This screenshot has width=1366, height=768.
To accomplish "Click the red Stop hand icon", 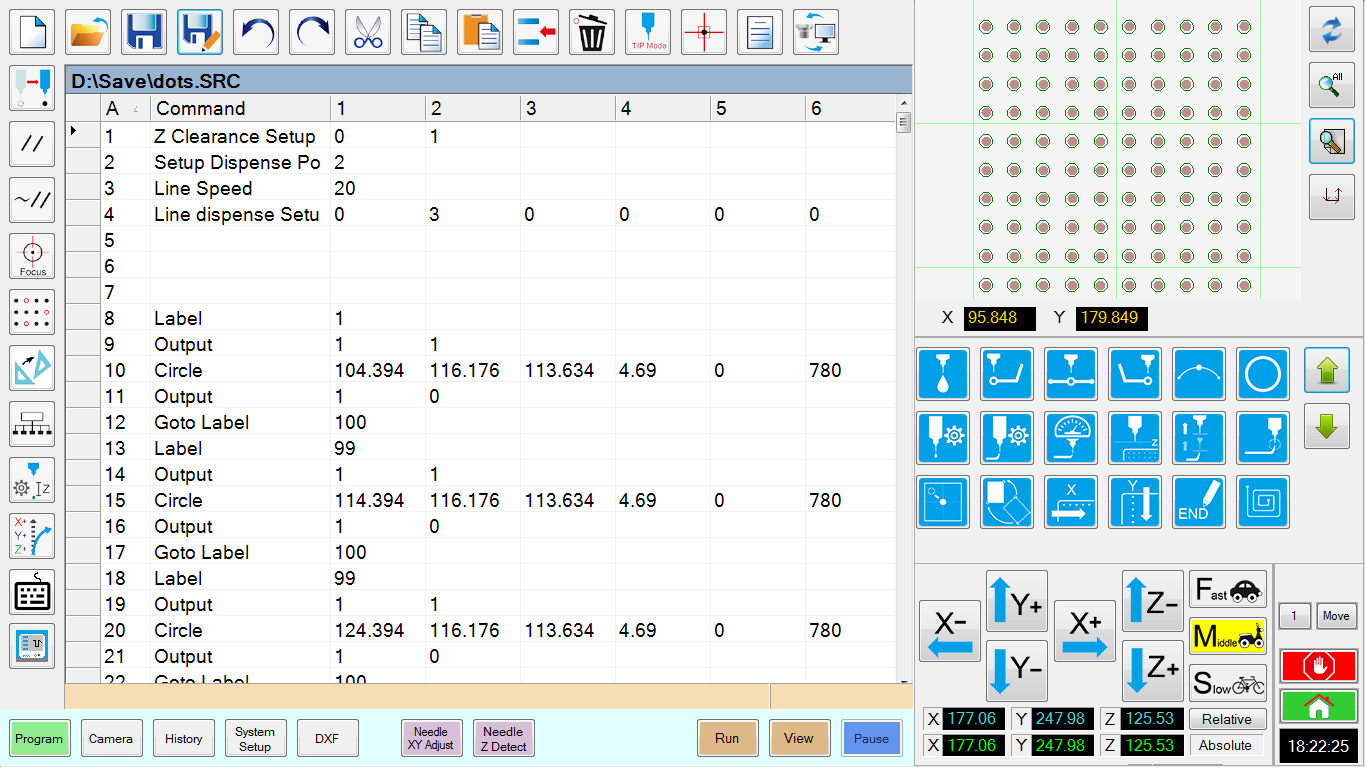I will click(1319, 666).
